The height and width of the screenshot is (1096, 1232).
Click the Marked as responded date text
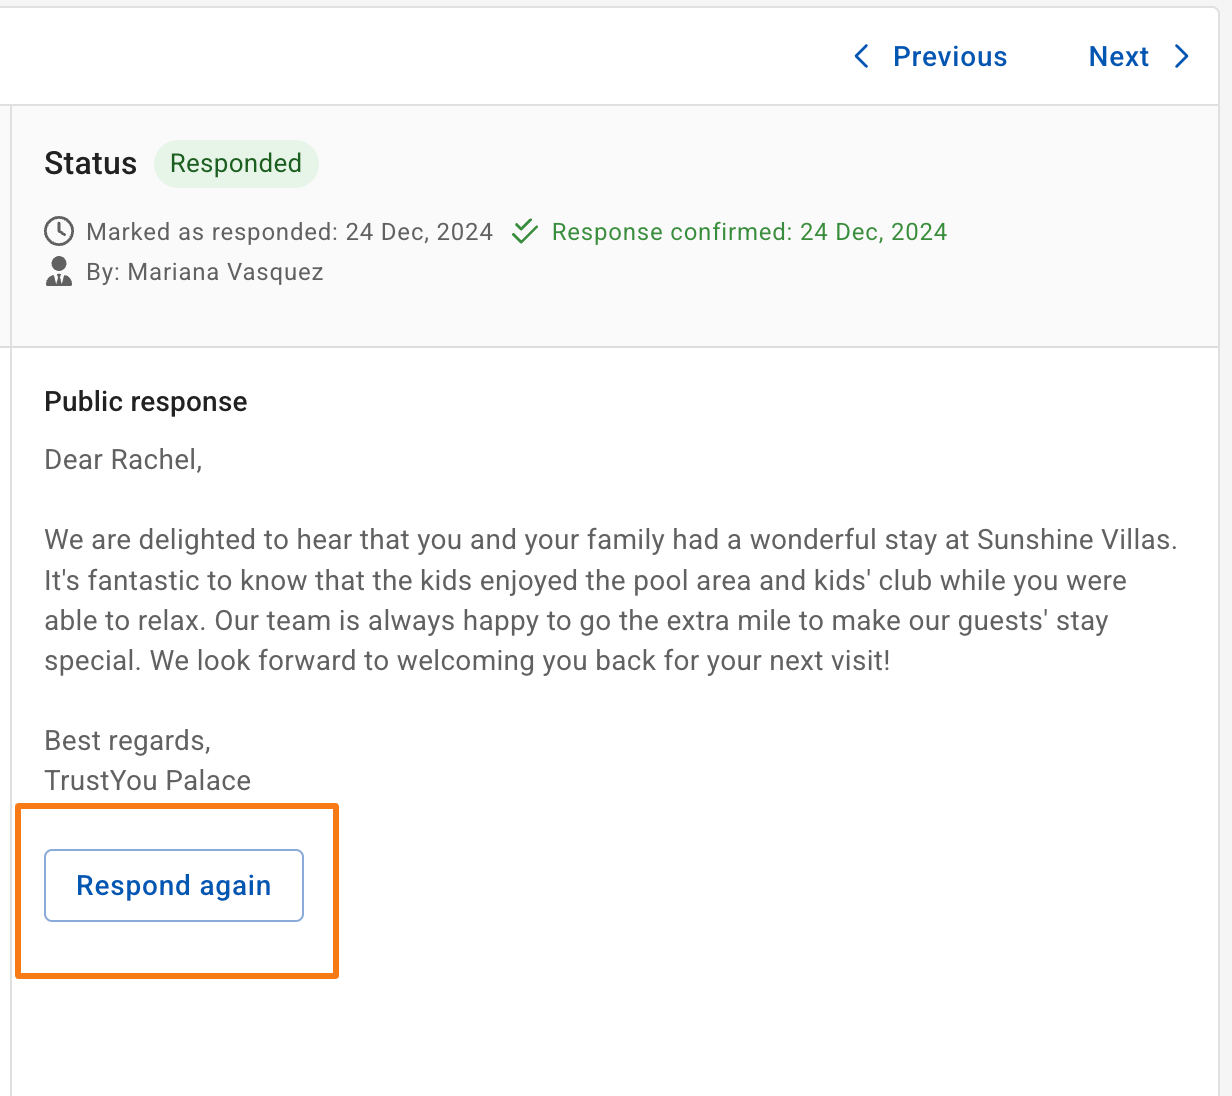pyautogui.click(x=290, y=232)
